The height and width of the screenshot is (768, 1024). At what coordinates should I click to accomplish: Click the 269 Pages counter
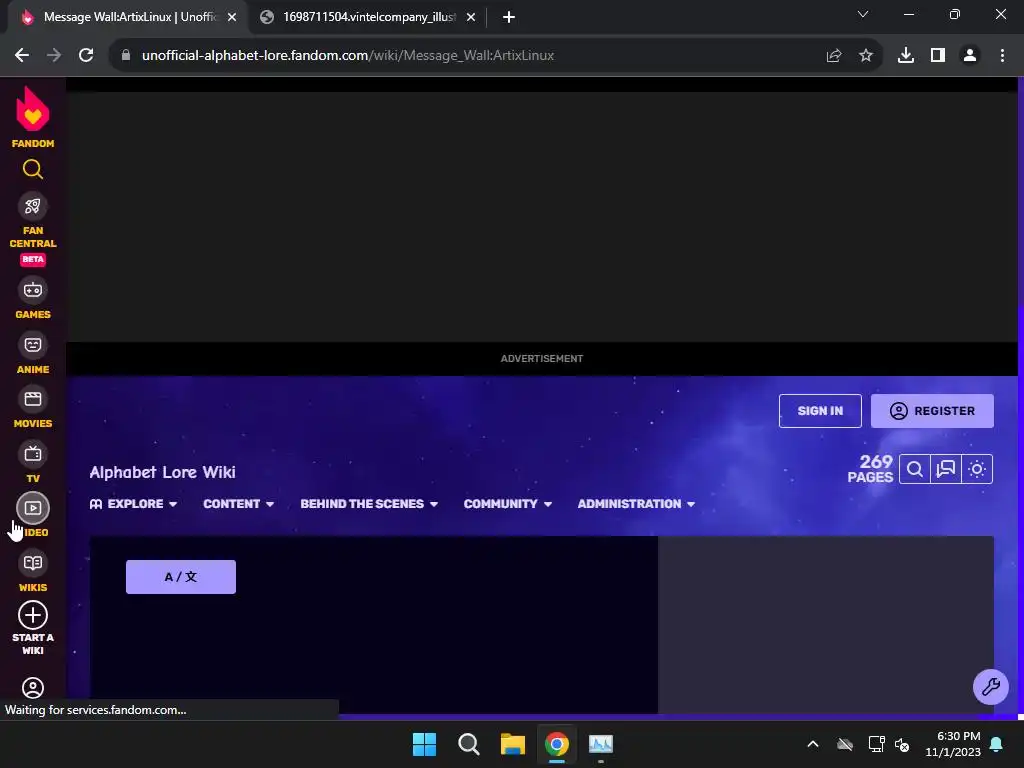click(x=870, y=469)
